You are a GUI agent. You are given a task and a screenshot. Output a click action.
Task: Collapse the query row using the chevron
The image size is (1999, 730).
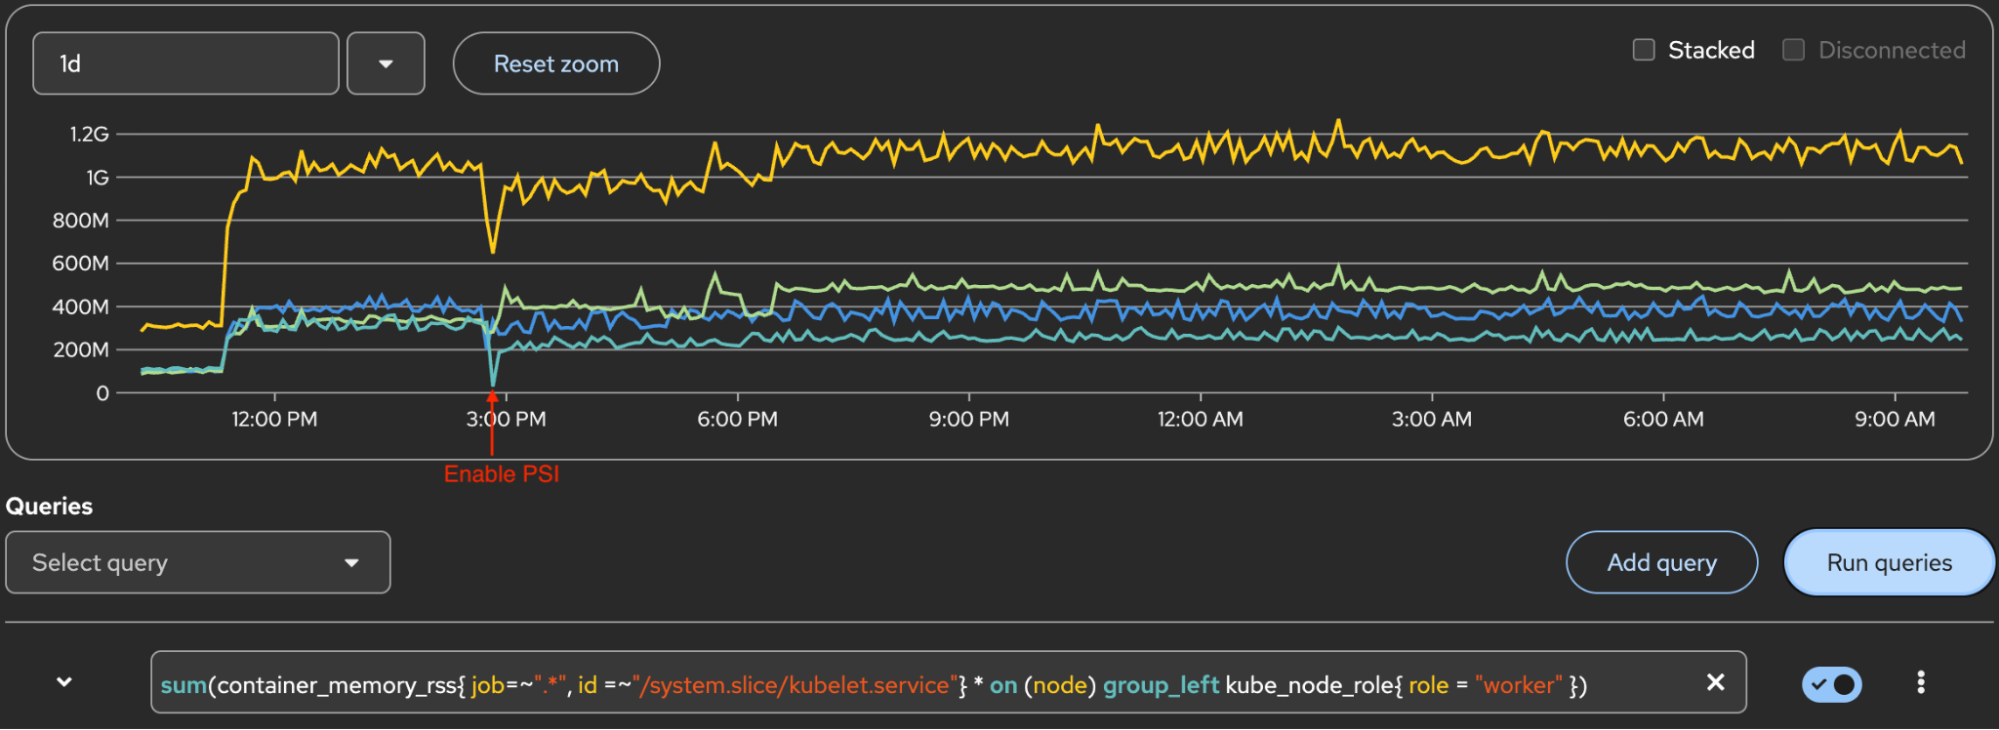[x=64, y=682]
